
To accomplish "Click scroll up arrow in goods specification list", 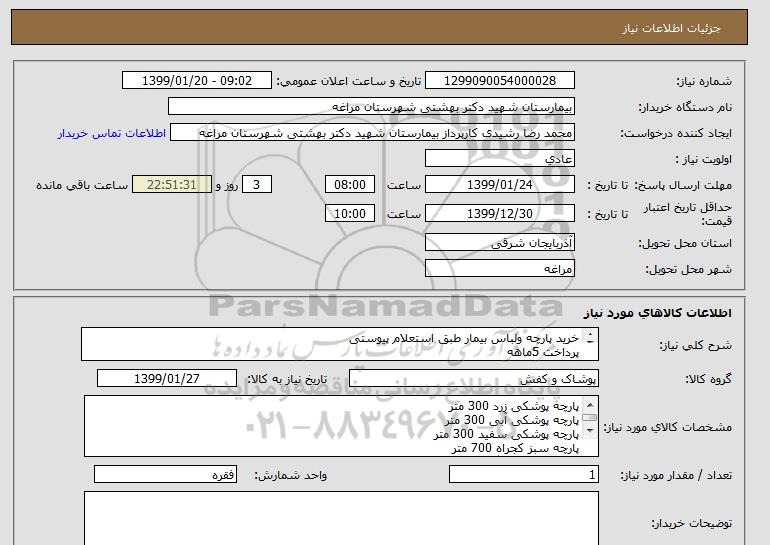I will [x=590, y=405].
